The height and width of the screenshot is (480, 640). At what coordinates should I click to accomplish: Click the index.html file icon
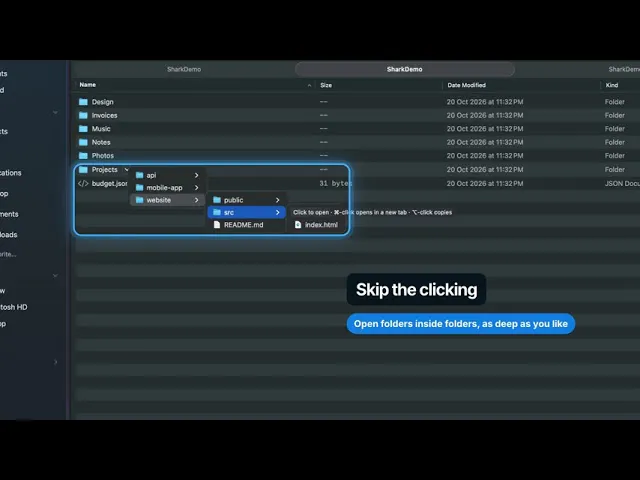pyautogui.click(x=298, y=224)
